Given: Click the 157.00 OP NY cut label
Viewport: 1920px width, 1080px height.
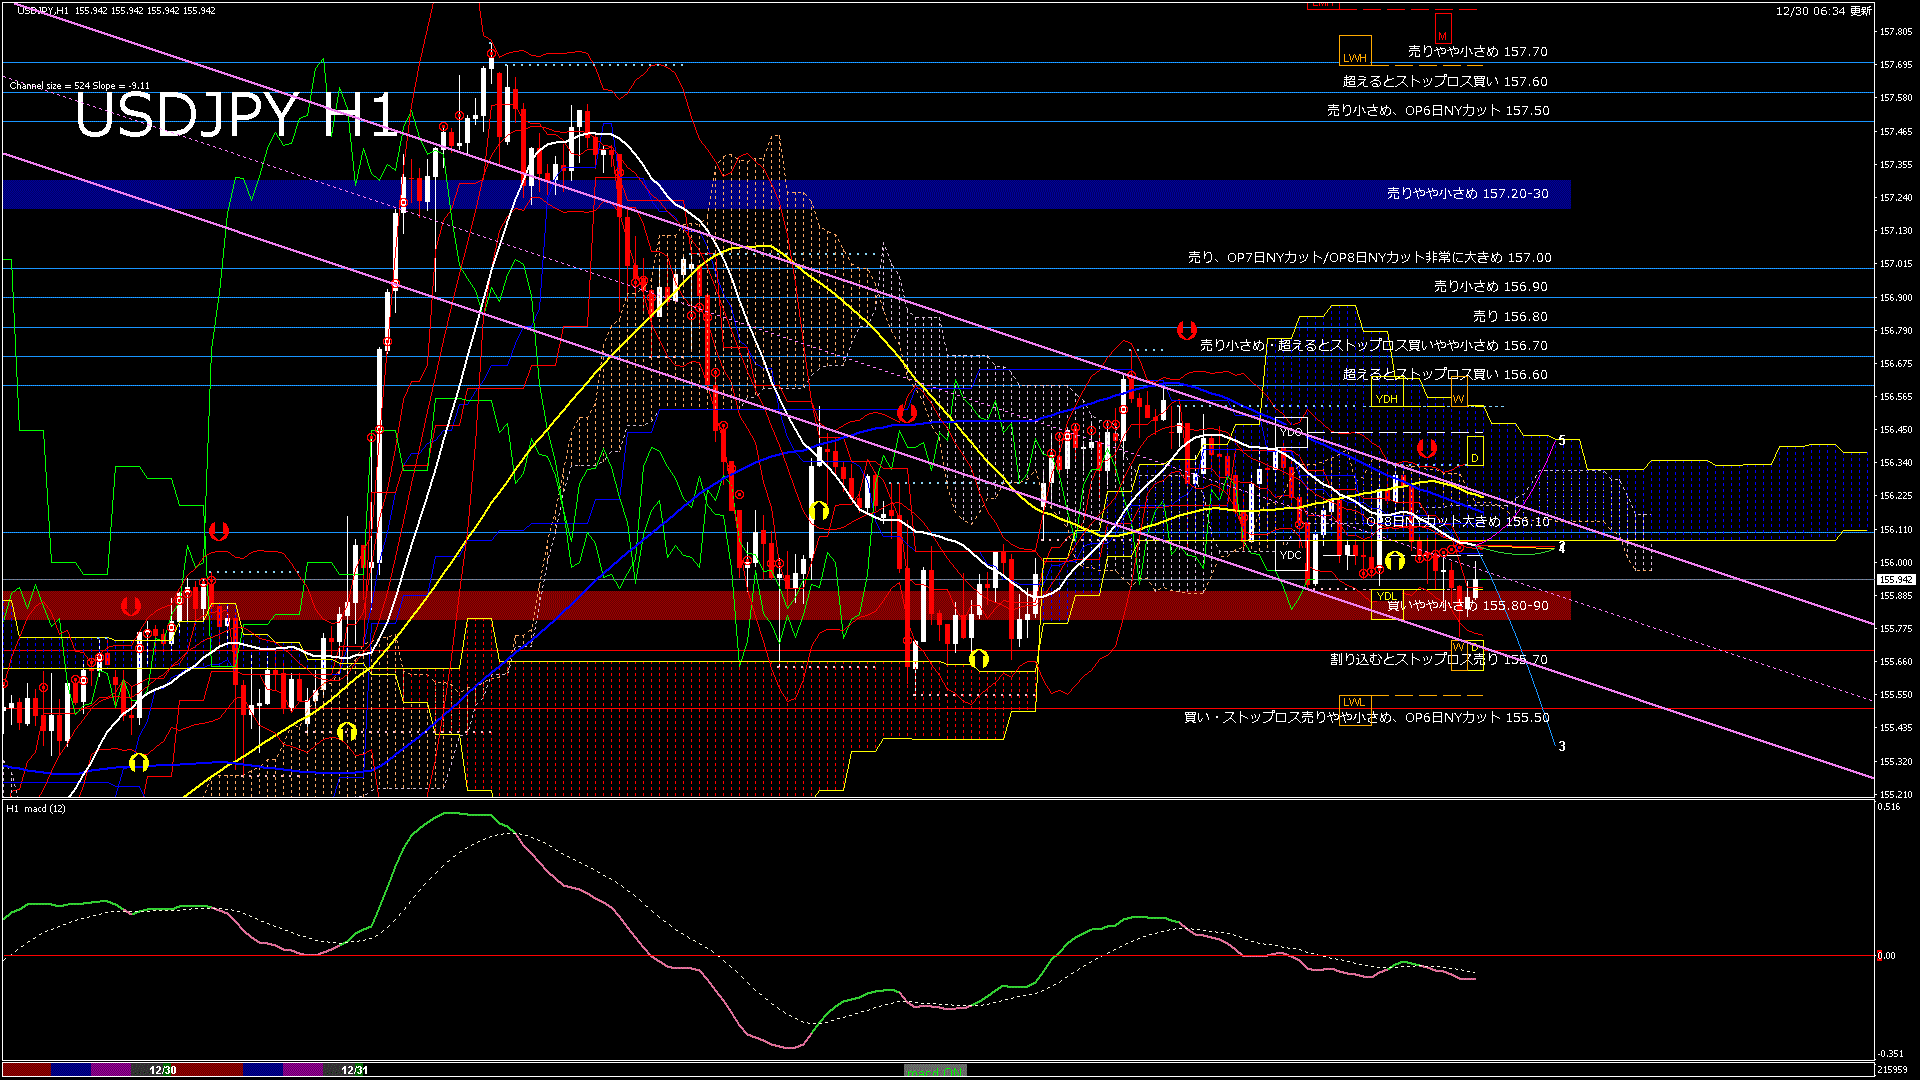Looking at the screenshot, I should coord(1369,258).
